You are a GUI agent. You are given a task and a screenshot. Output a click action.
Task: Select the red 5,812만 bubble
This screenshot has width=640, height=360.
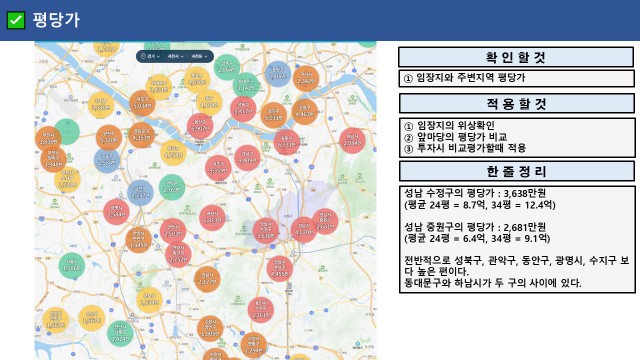tap(243, 109)
